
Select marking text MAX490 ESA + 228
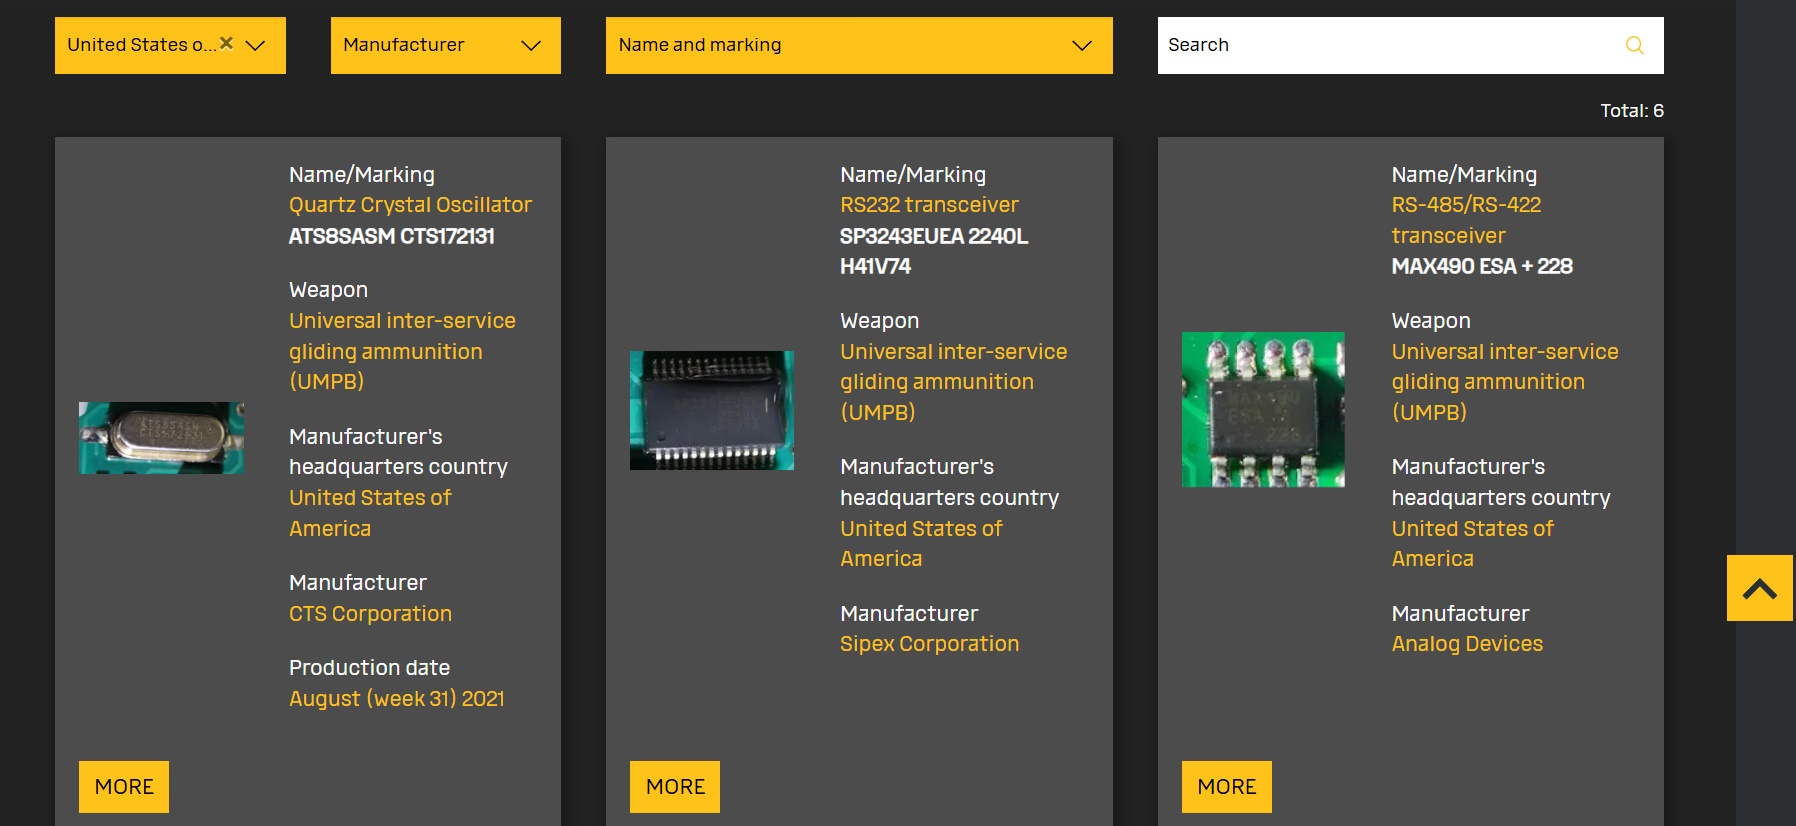1482,266
